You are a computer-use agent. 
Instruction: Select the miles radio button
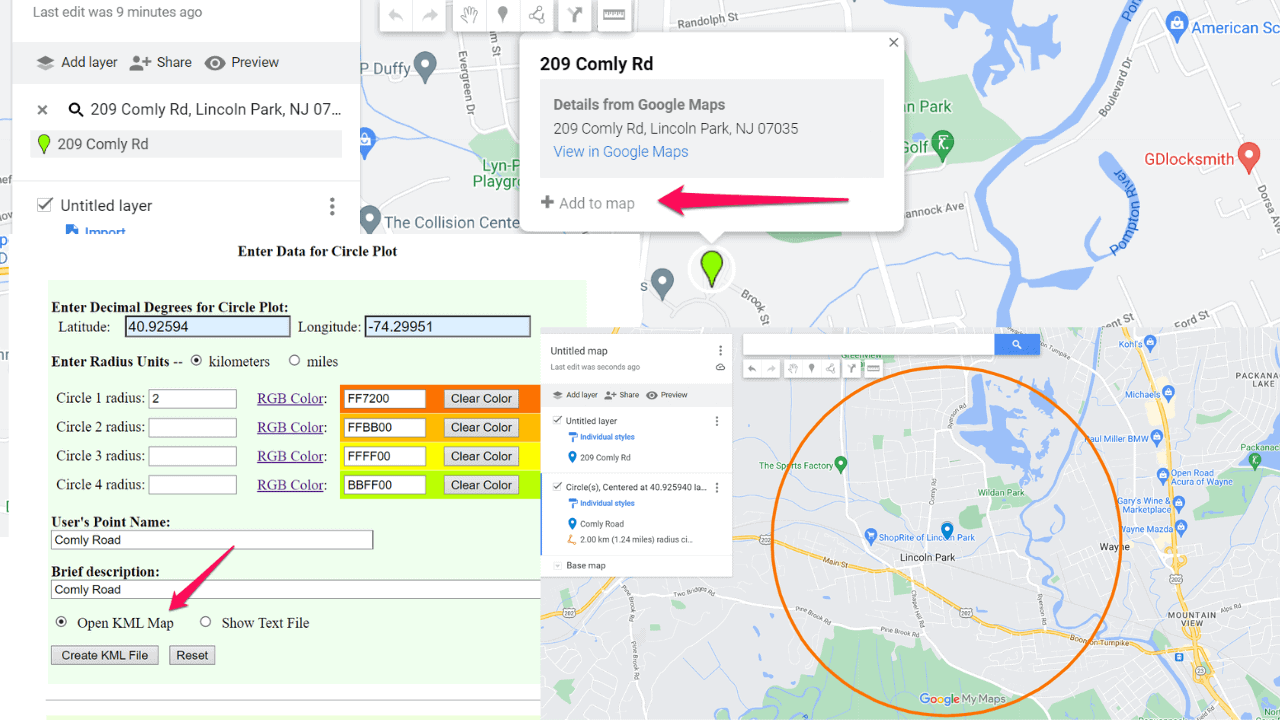(294, 361)
